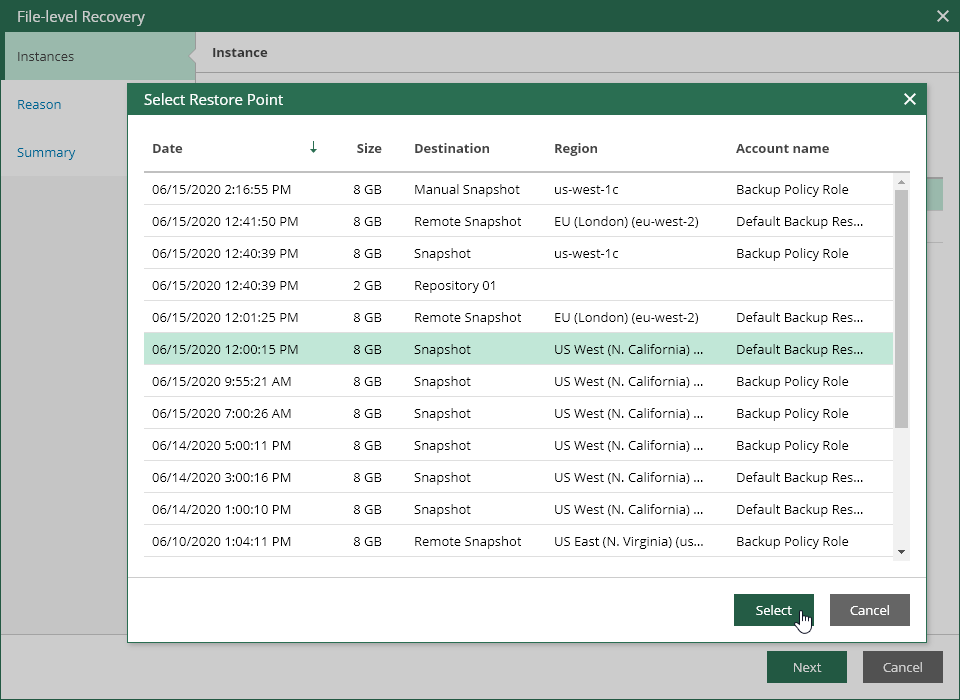The image size is (960, 700).
Task: Click US East (N. Virginia) region cell
Action: (628, 541)
